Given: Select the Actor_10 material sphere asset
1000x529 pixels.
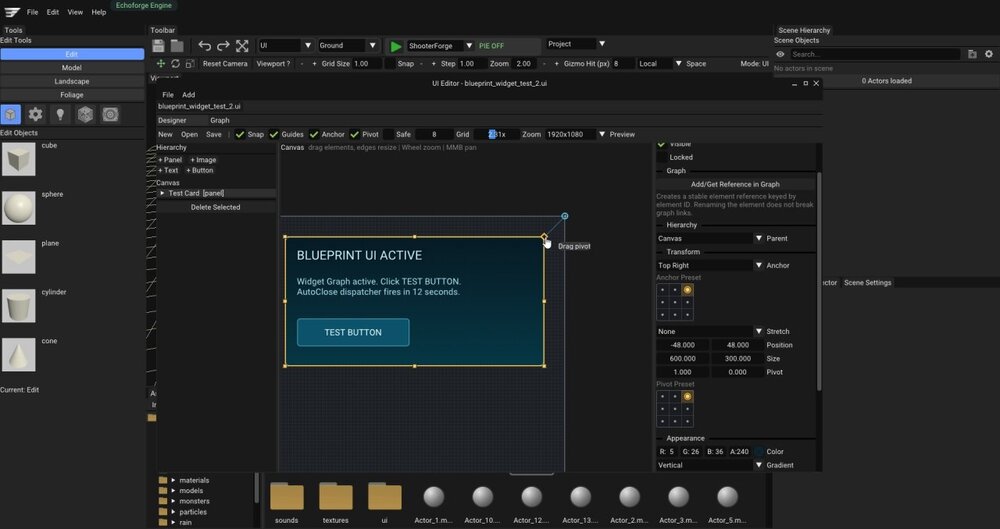Looking at the screenshot, I should (x=483, y=496).
